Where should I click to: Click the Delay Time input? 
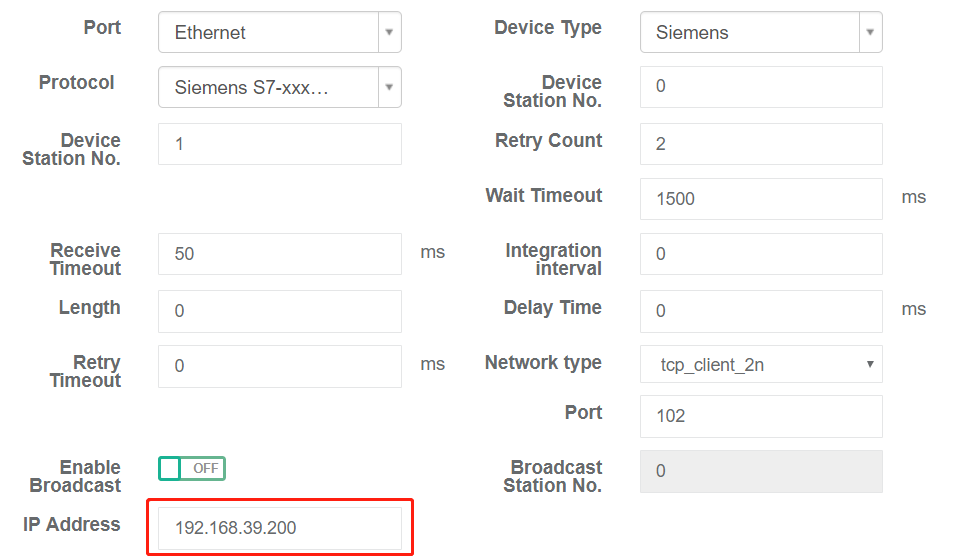coord(760,311)
